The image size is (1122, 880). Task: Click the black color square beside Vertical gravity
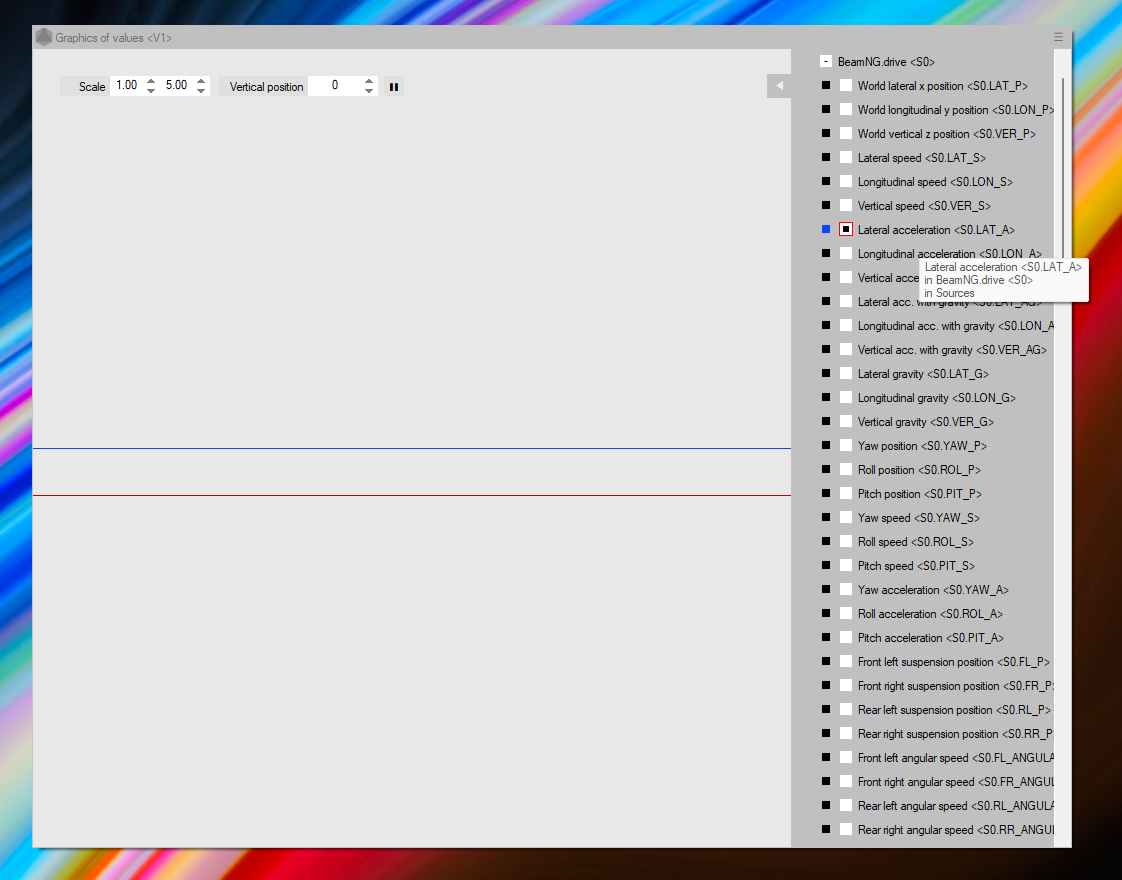point(826,421)
